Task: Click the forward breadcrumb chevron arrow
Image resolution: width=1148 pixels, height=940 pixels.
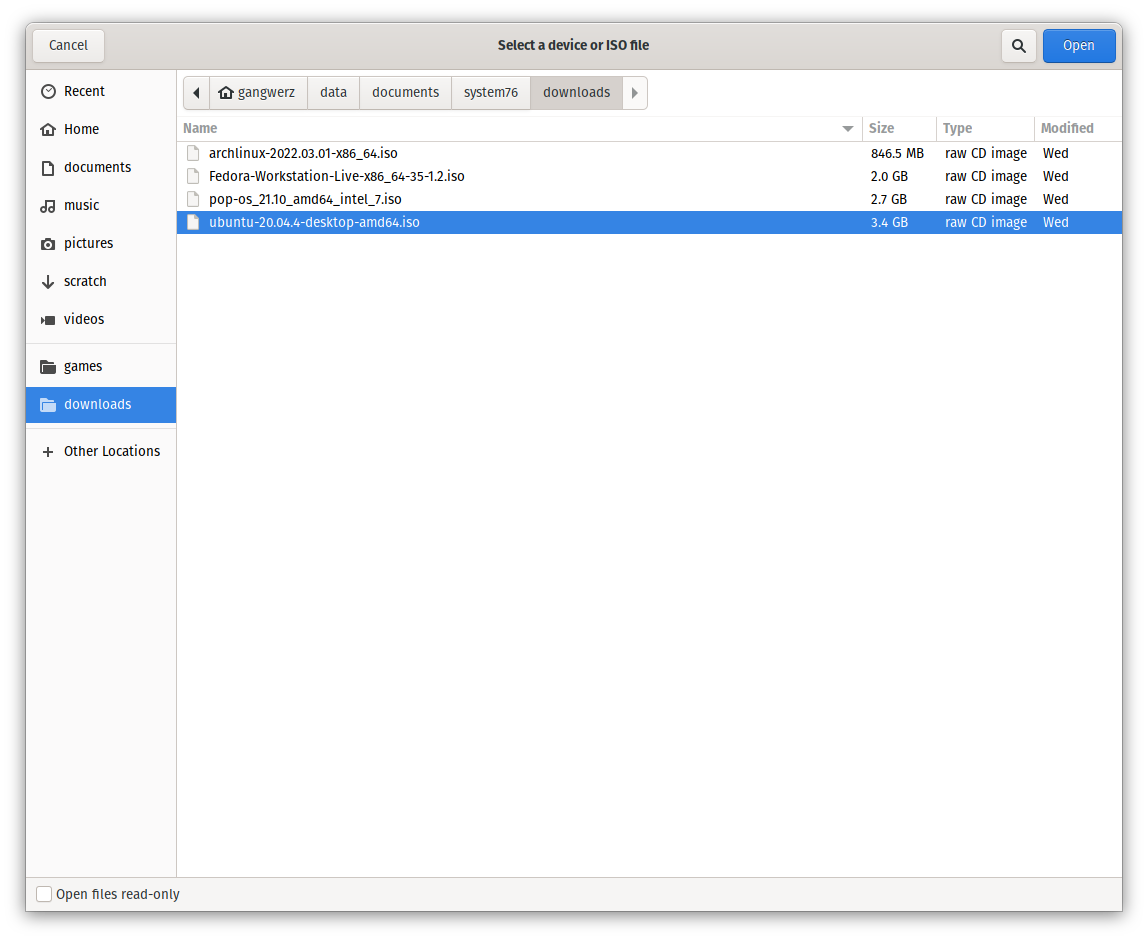Action: pos(634,92)
